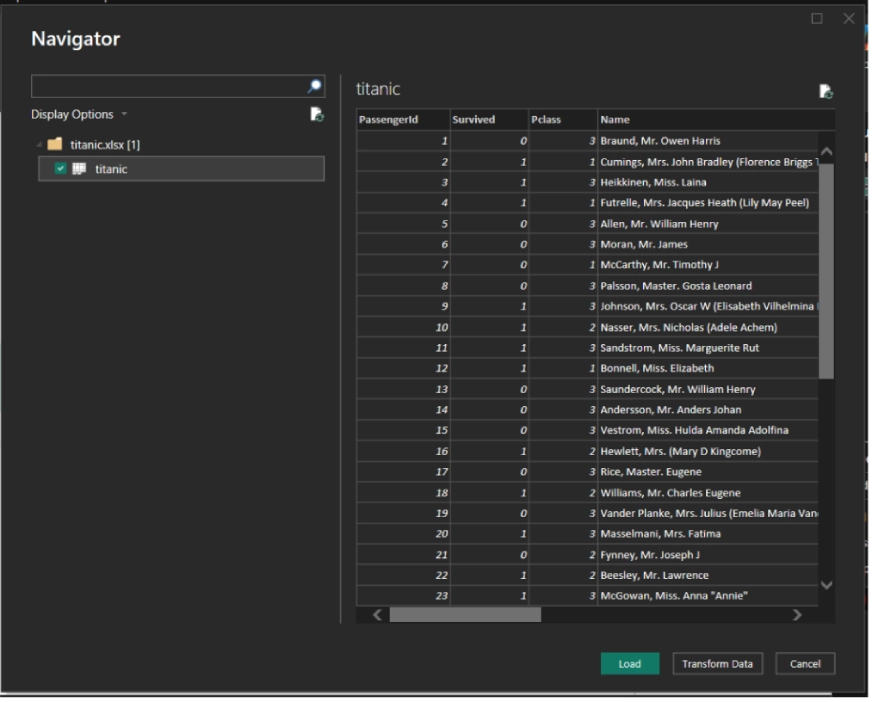Click Transform Data to open Power Query
Image resolution: width=872 pixels, height=702 pixels.
click(x=716, y=663)
